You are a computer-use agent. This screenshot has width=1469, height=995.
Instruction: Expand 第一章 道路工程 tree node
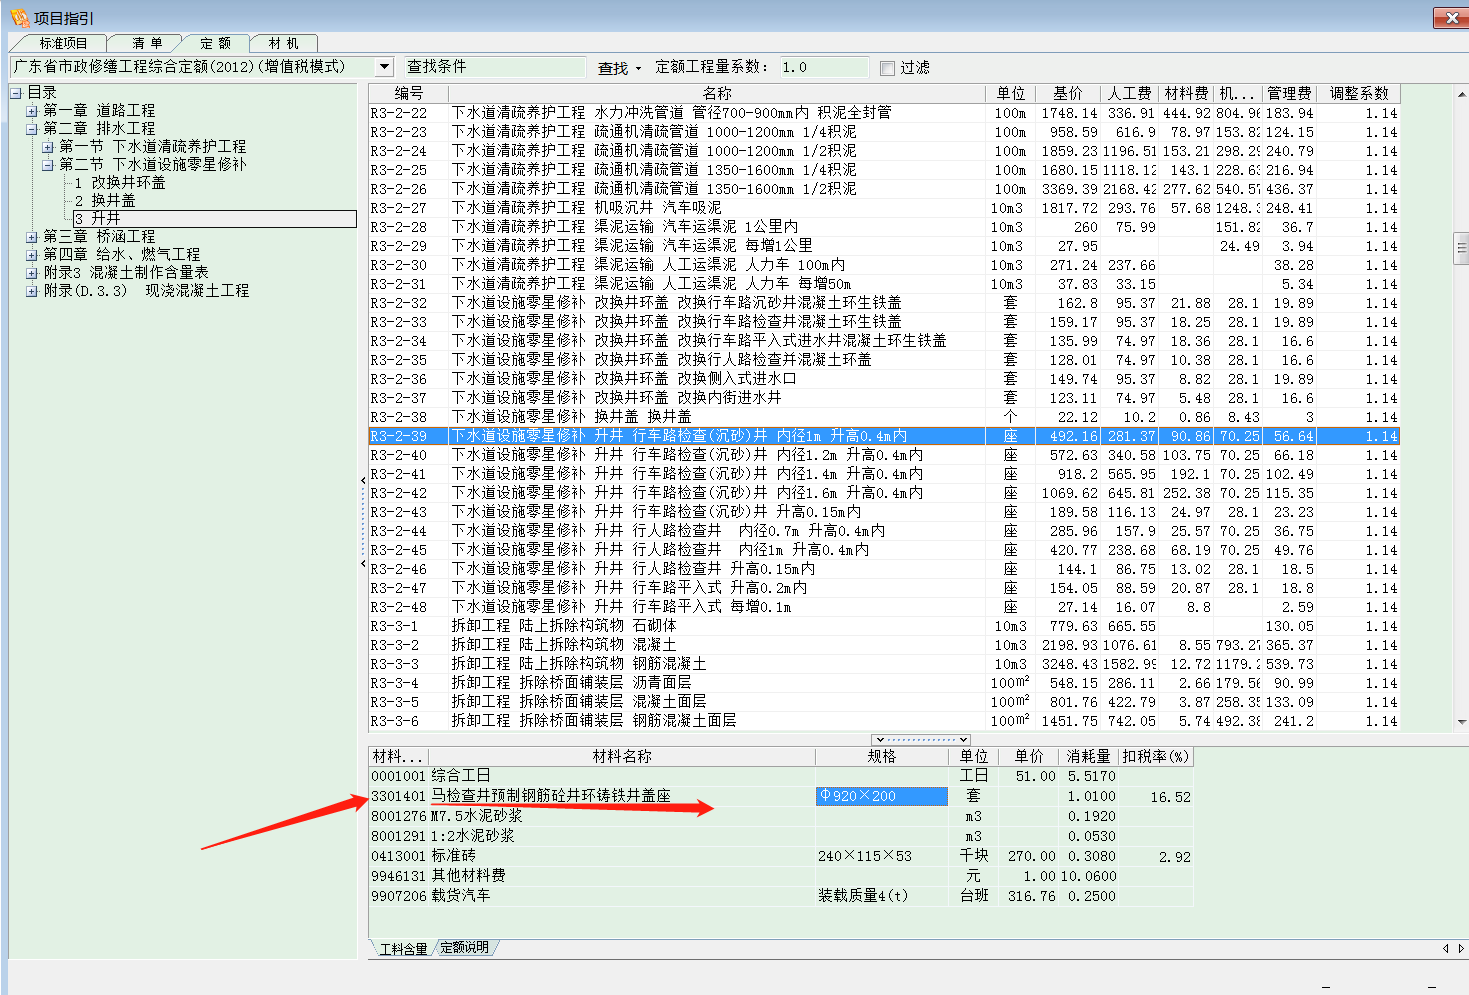coord(32,111)
